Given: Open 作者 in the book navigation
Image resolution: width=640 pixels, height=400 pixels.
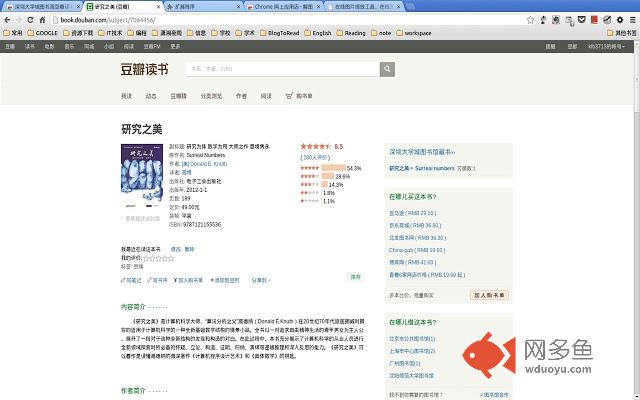Looking at the screenshot, I should pos(241,96).
